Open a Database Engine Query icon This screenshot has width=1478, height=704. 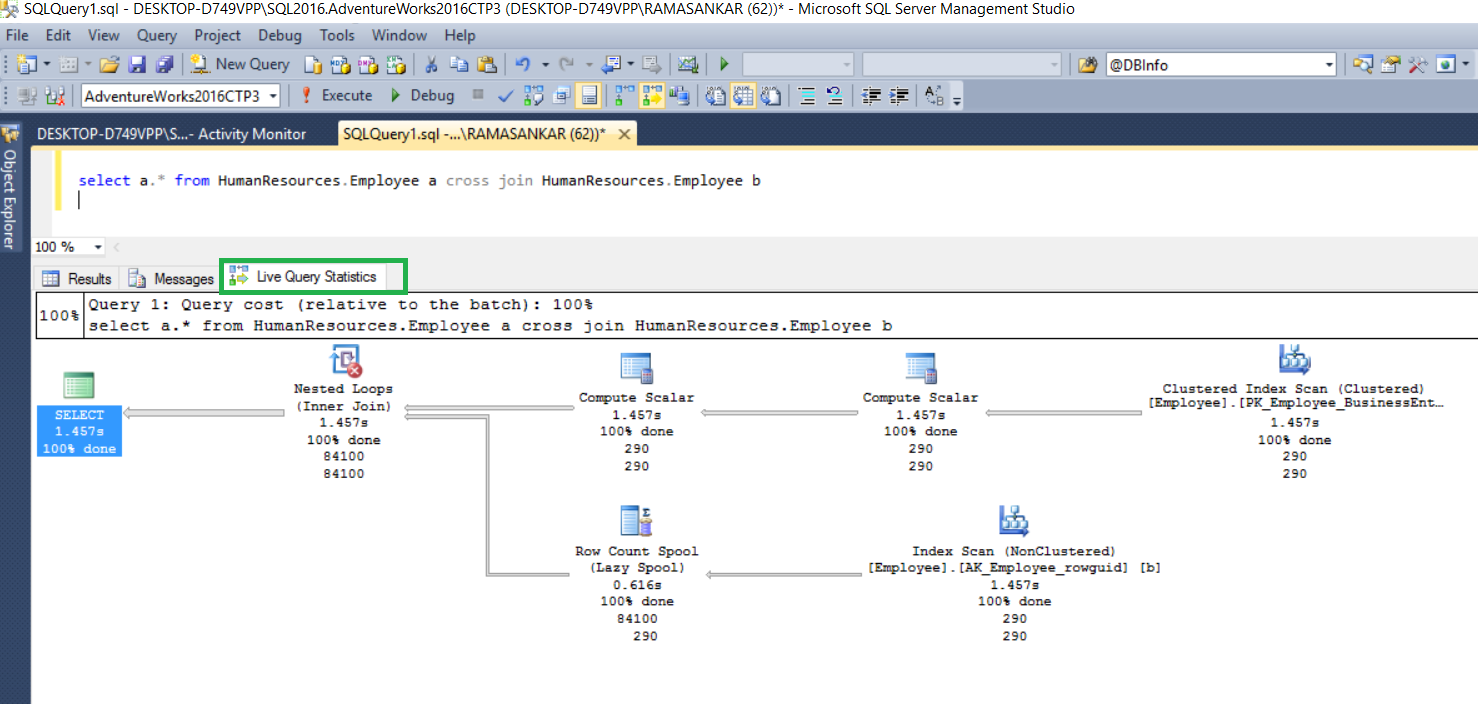coord(313,64)
